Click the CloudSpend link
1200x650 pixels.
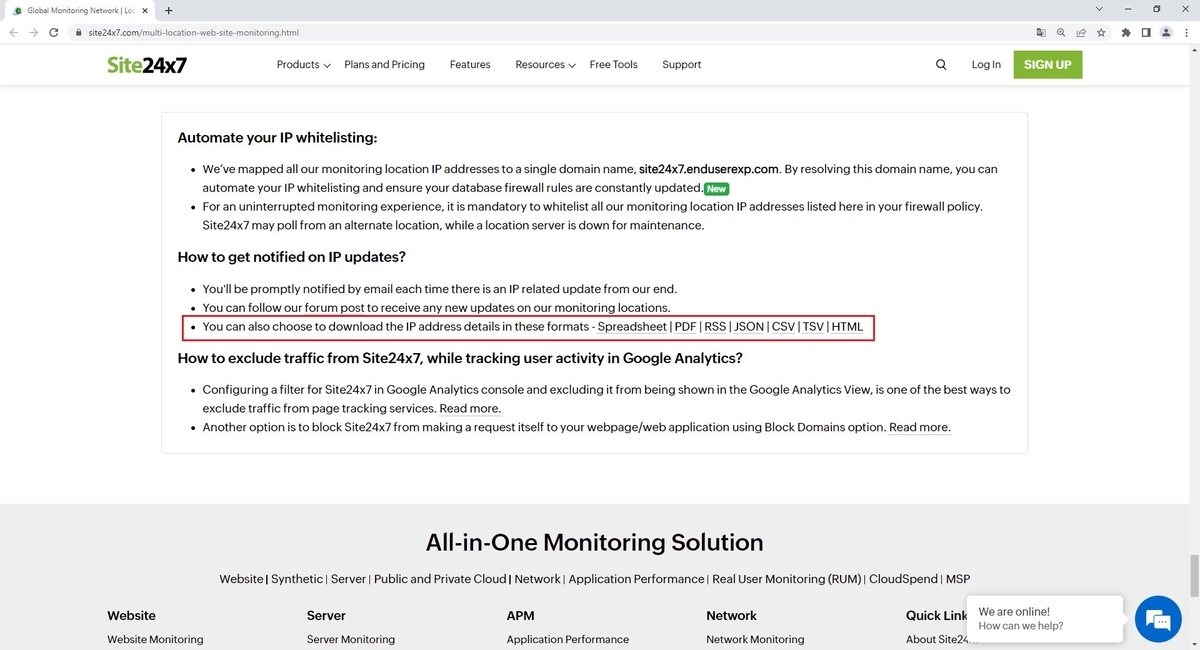pos(903,579)
